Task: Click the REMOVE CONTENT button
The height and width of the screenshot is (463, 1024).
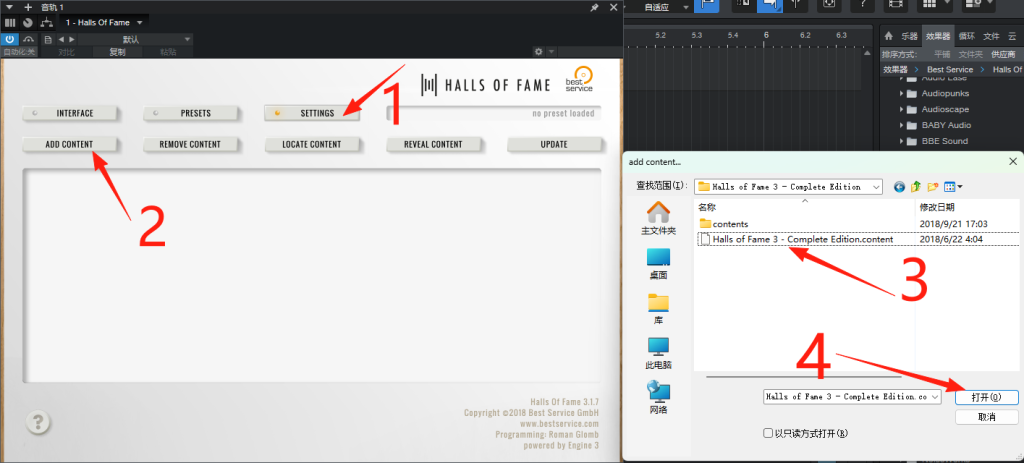Action: pos(191,144)
